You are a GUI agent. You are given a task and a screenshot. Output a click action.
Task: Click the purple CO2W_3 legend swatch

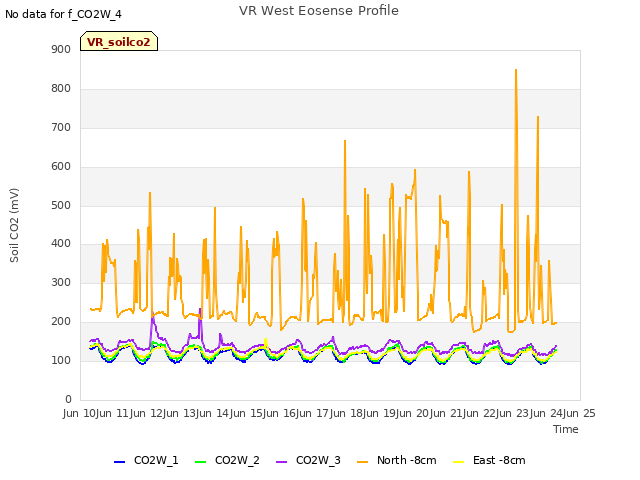281,462
